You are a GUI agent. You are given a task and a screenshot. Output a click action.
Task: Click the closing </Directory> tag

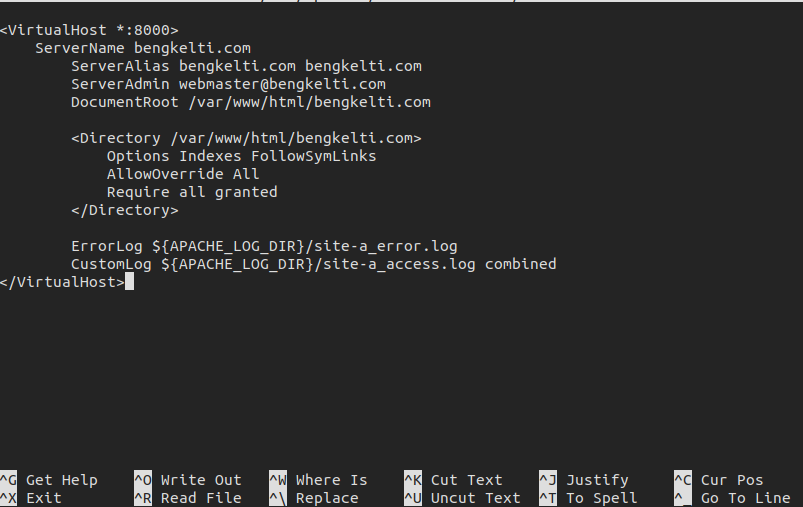point(125,210)
